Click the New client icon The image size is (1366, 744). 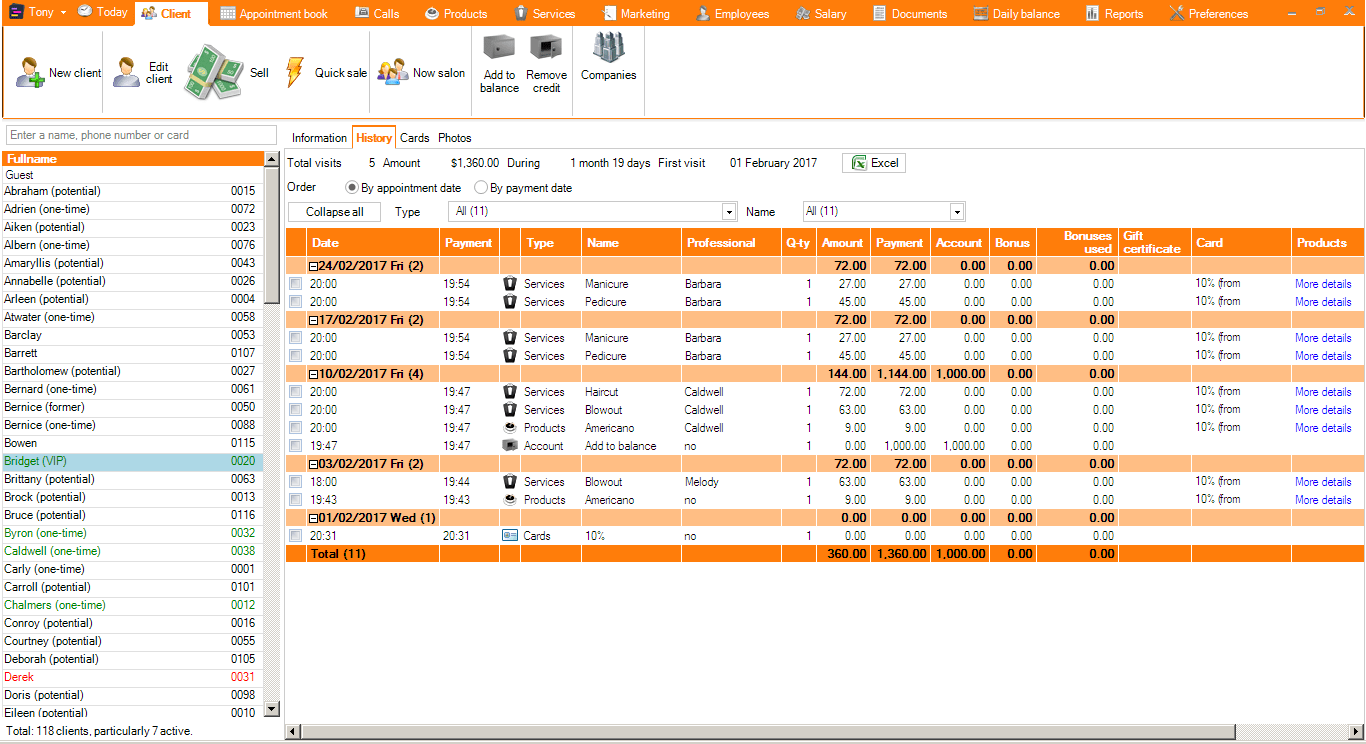(30, 73)
